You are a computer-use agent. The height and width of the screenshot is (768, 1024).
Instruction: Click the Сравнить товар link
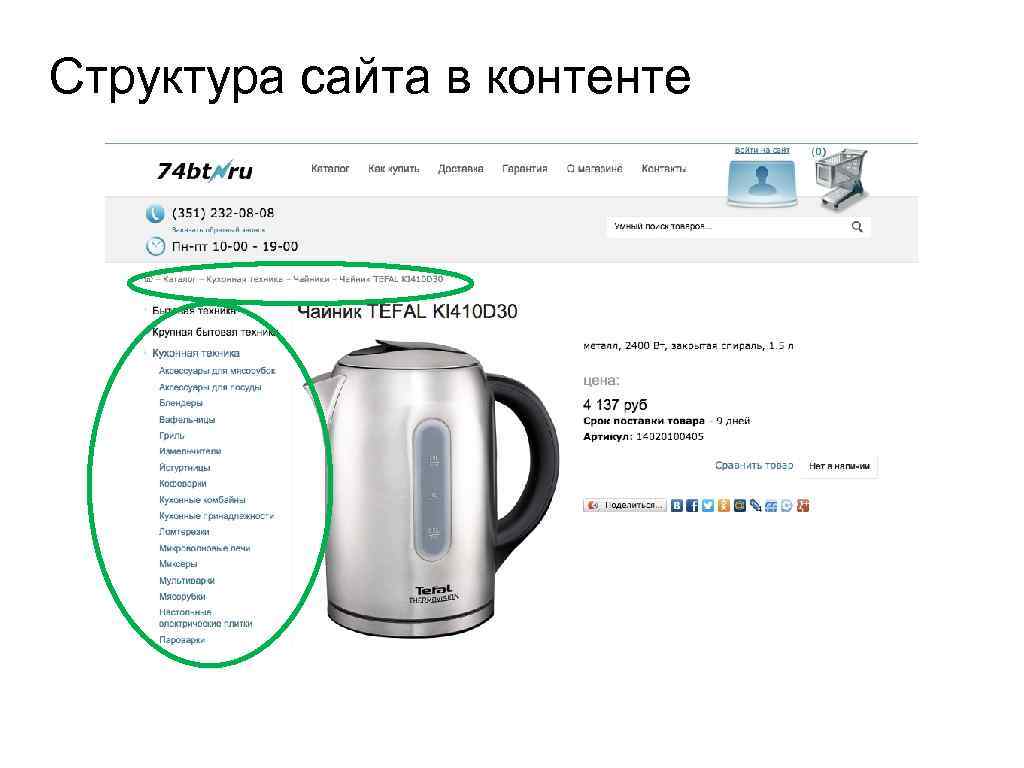[x=754, y=466]
